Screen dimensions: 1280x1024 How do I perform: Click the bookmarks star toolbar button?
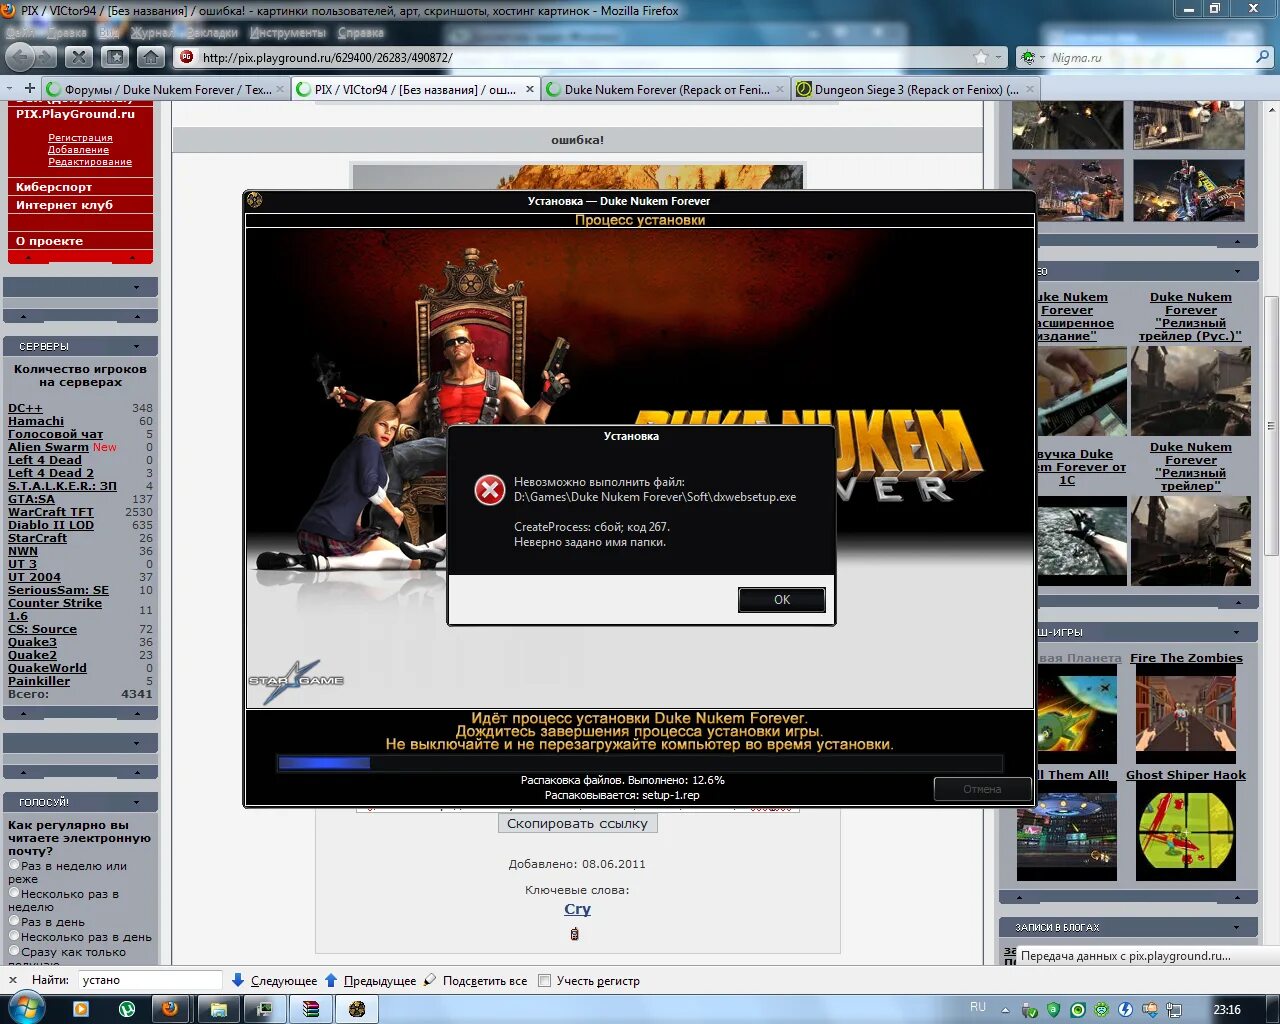click(116, 57)
